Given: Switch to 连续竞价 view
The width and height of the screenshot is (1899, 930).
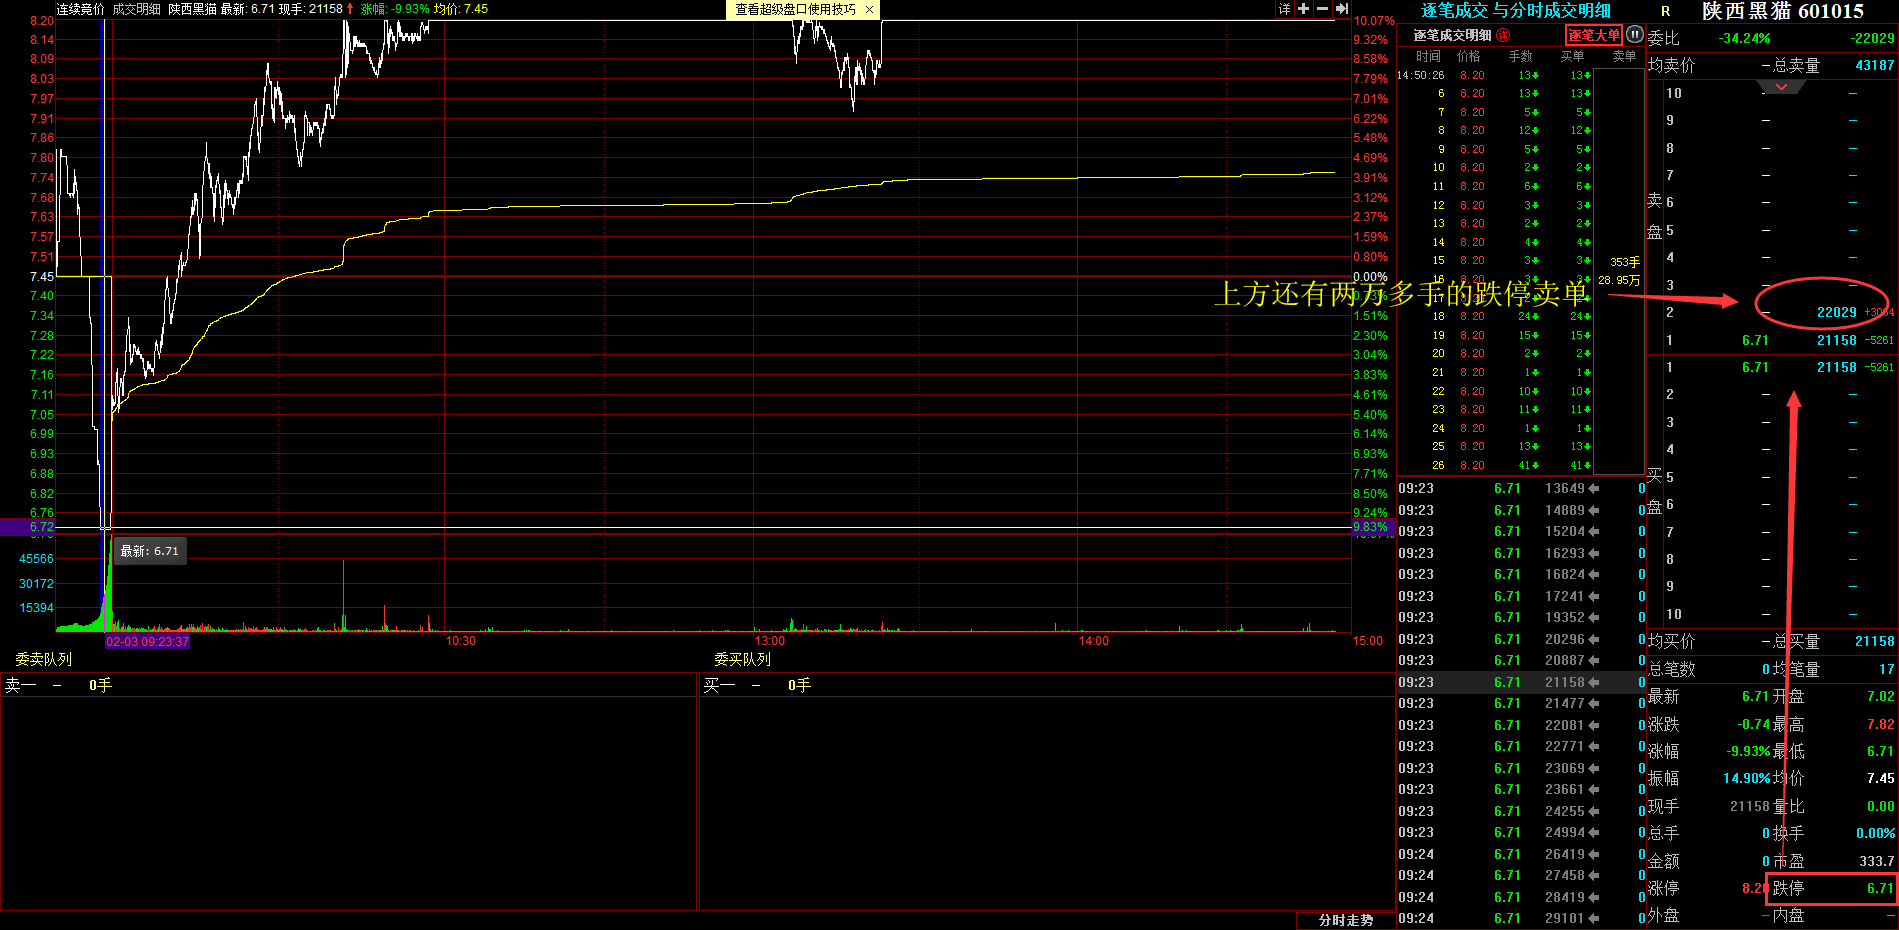Looking at the screenshot, I should [x=80, y=9].
